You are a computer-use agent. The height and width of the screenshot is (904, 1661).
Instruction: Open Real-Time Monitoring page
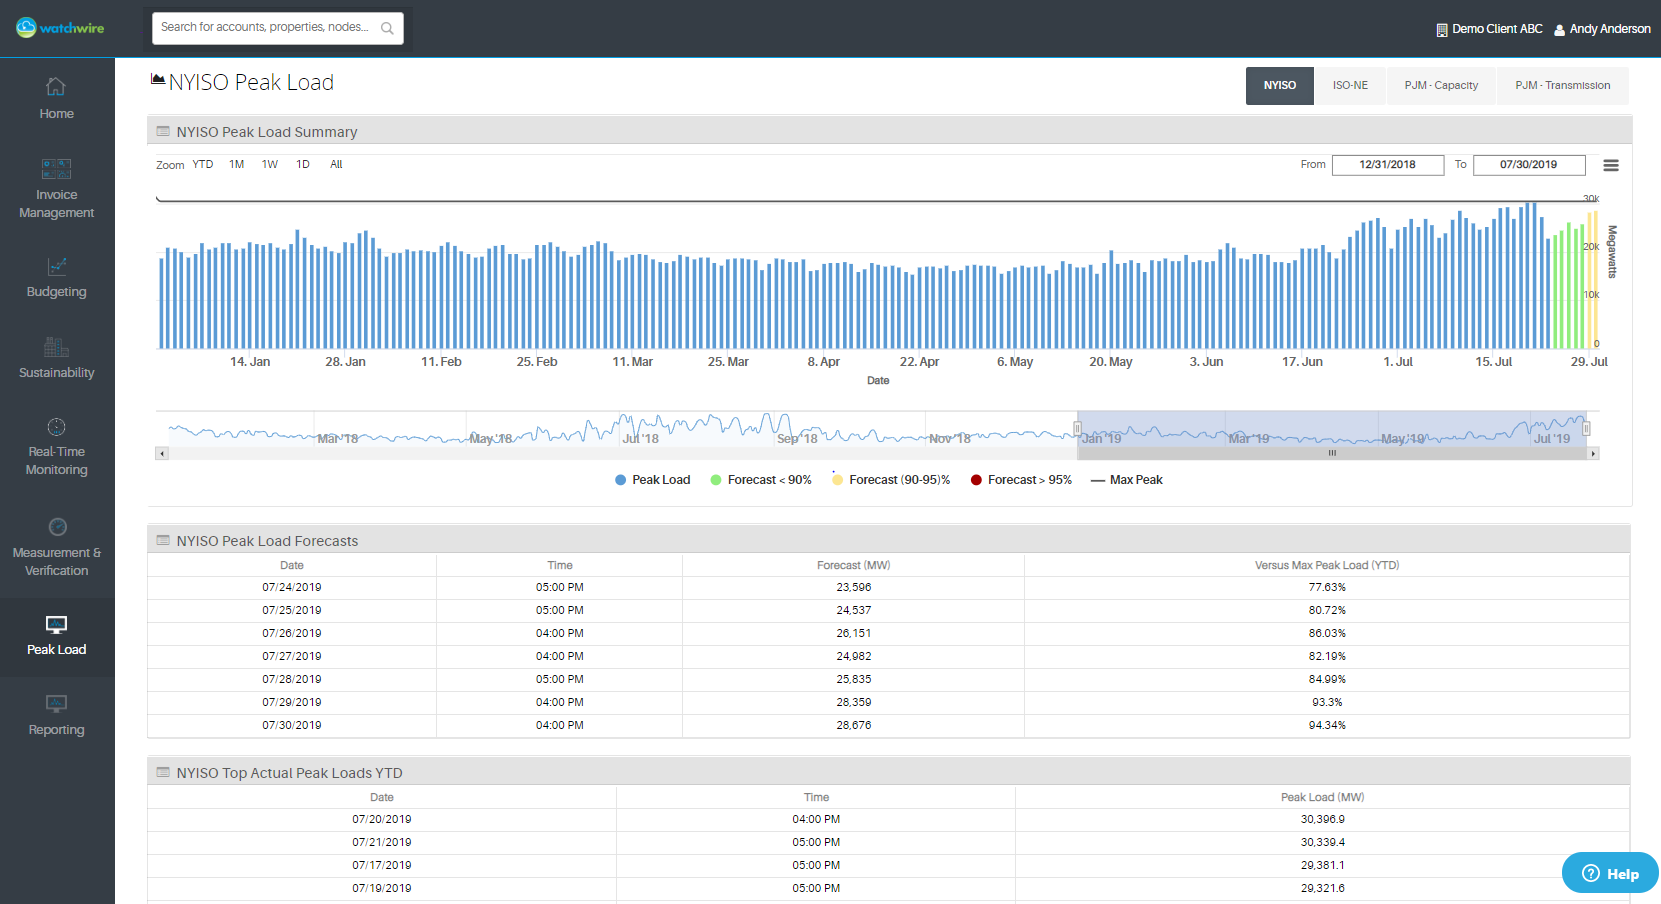point(56,446)
